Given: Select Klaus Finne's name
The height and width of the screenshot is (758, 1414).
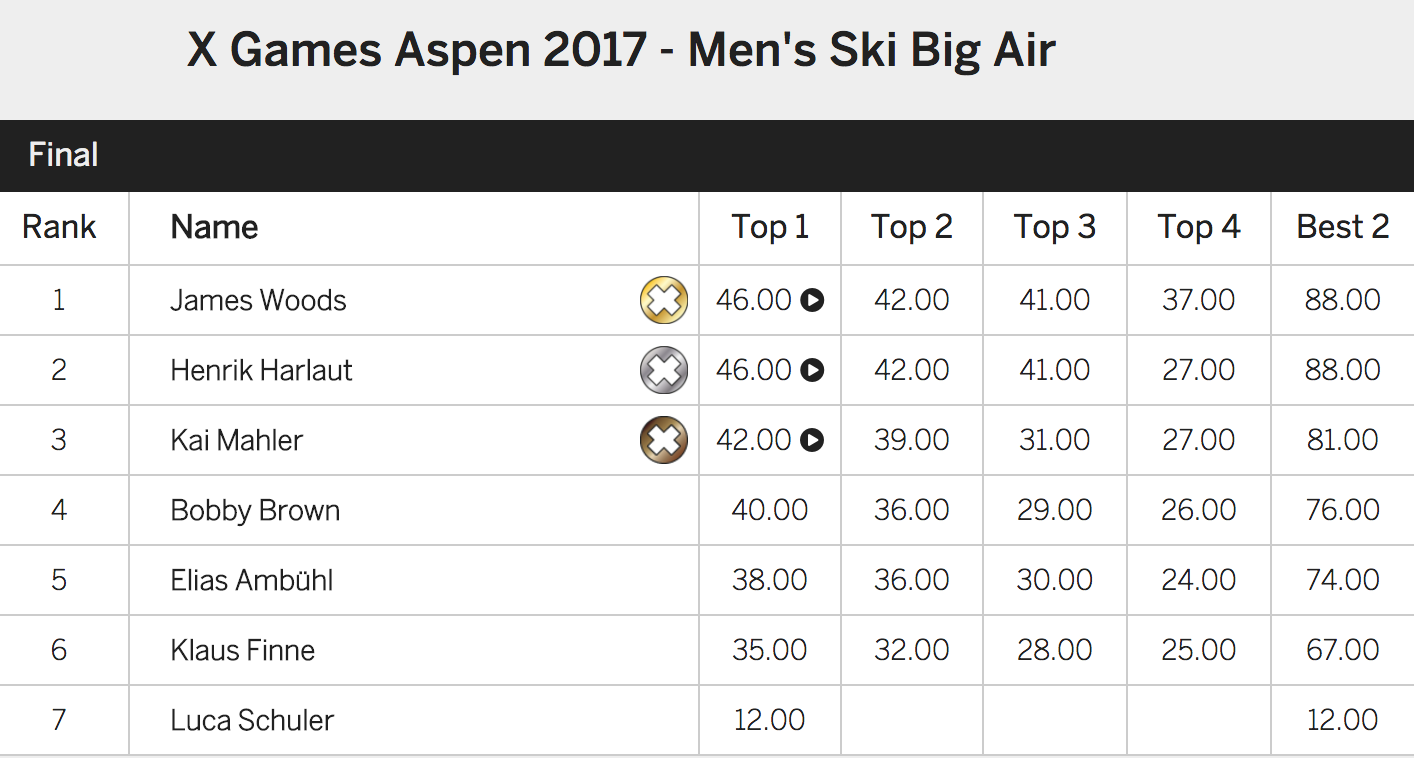Looking at the screenshot, I should [242, 650].
